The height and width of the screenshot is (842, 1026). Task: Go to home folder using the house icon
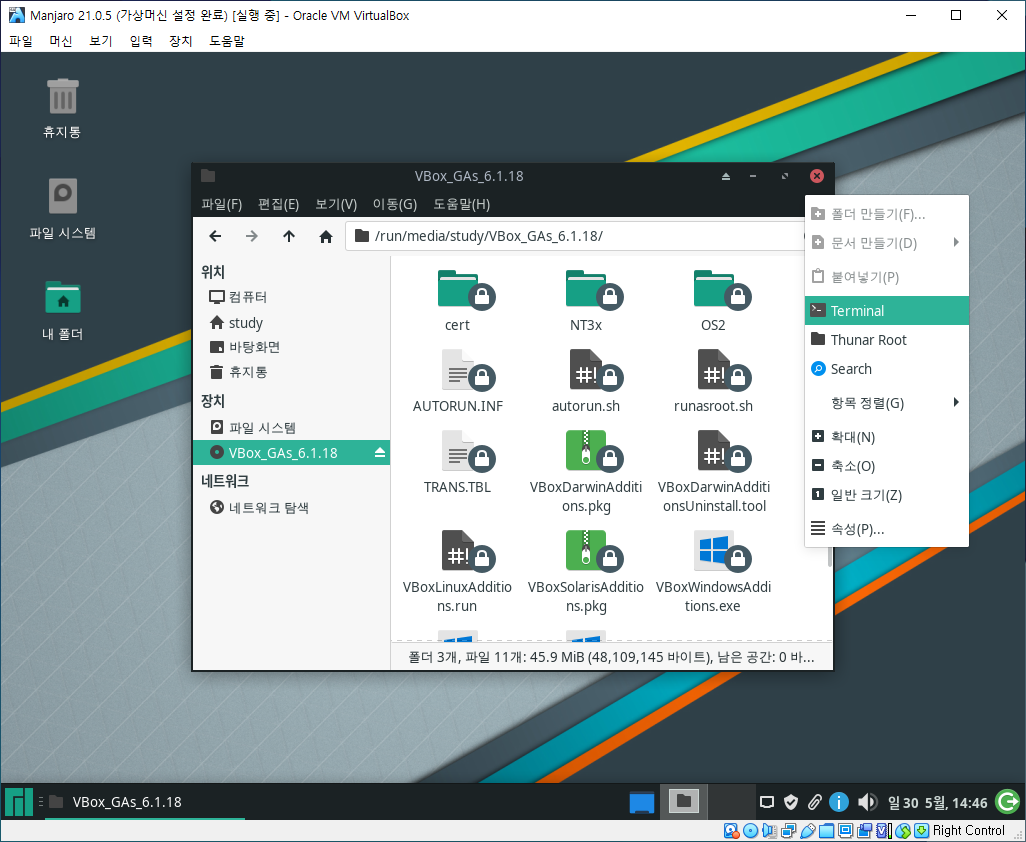point(326,236)
